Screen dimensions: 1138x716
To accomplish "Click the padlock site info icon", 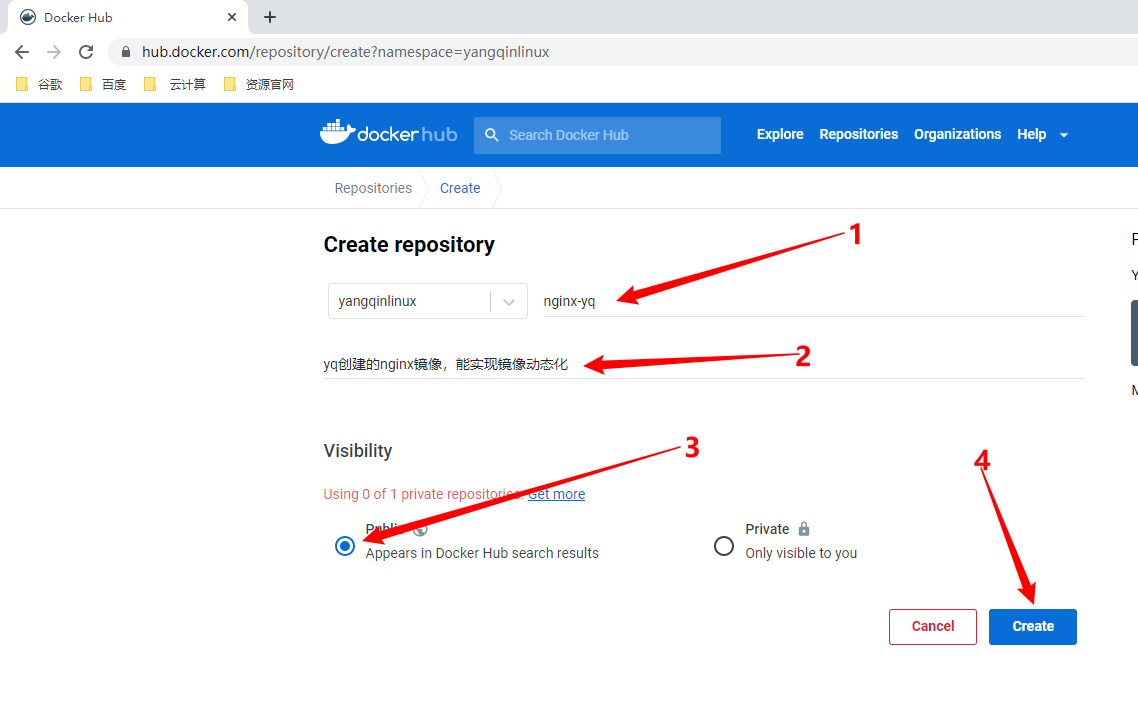I will [x=125, y=52].
